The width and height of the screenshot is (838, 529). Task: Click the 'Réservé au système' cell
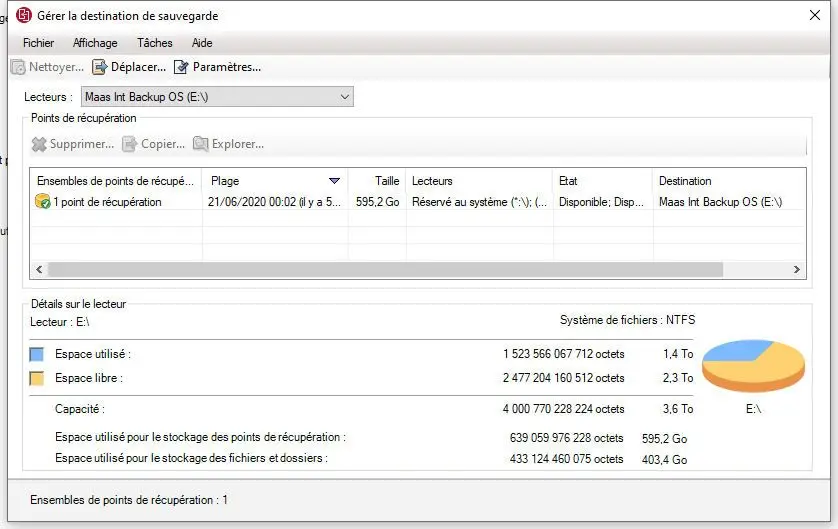[479, 202]
